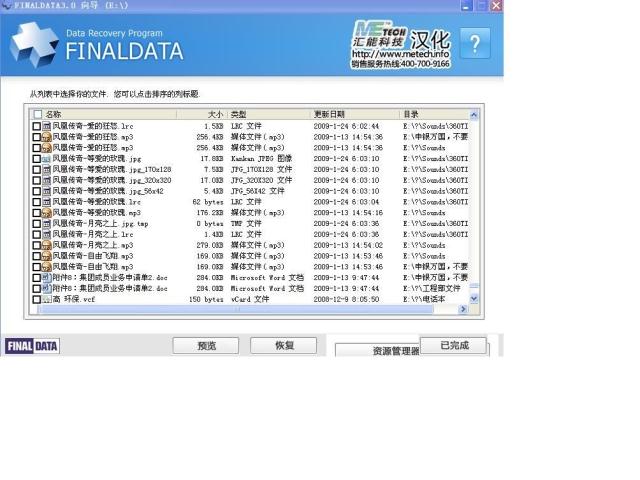
Task: Click mp3 icon of 自由飞翔.mp3 in E:\?\Sounds
Action: coord(47,256)
